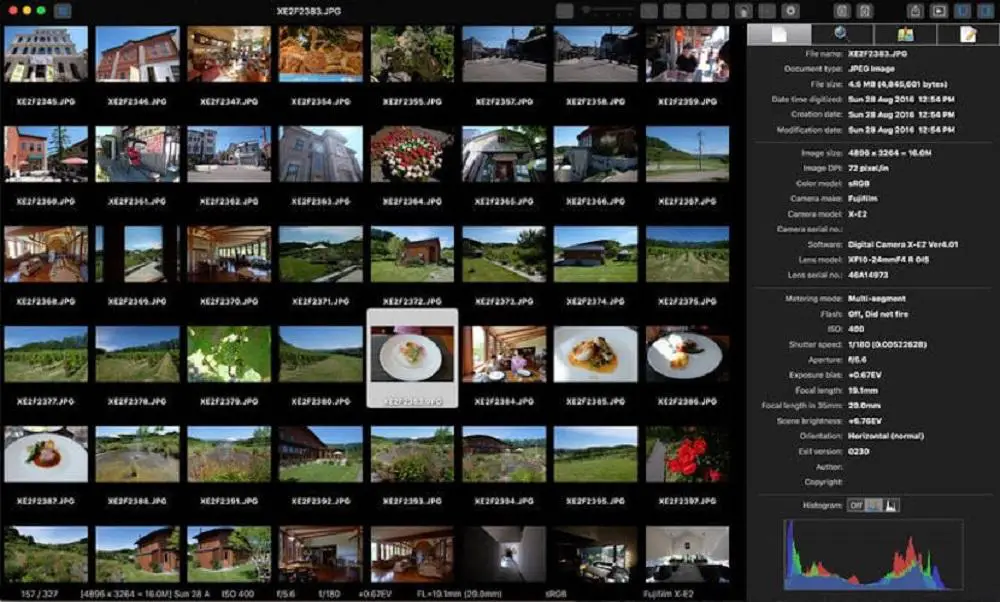The image size is (1000, 602).
Task: Select the luminance histogram mode
Action: point(891,506)
